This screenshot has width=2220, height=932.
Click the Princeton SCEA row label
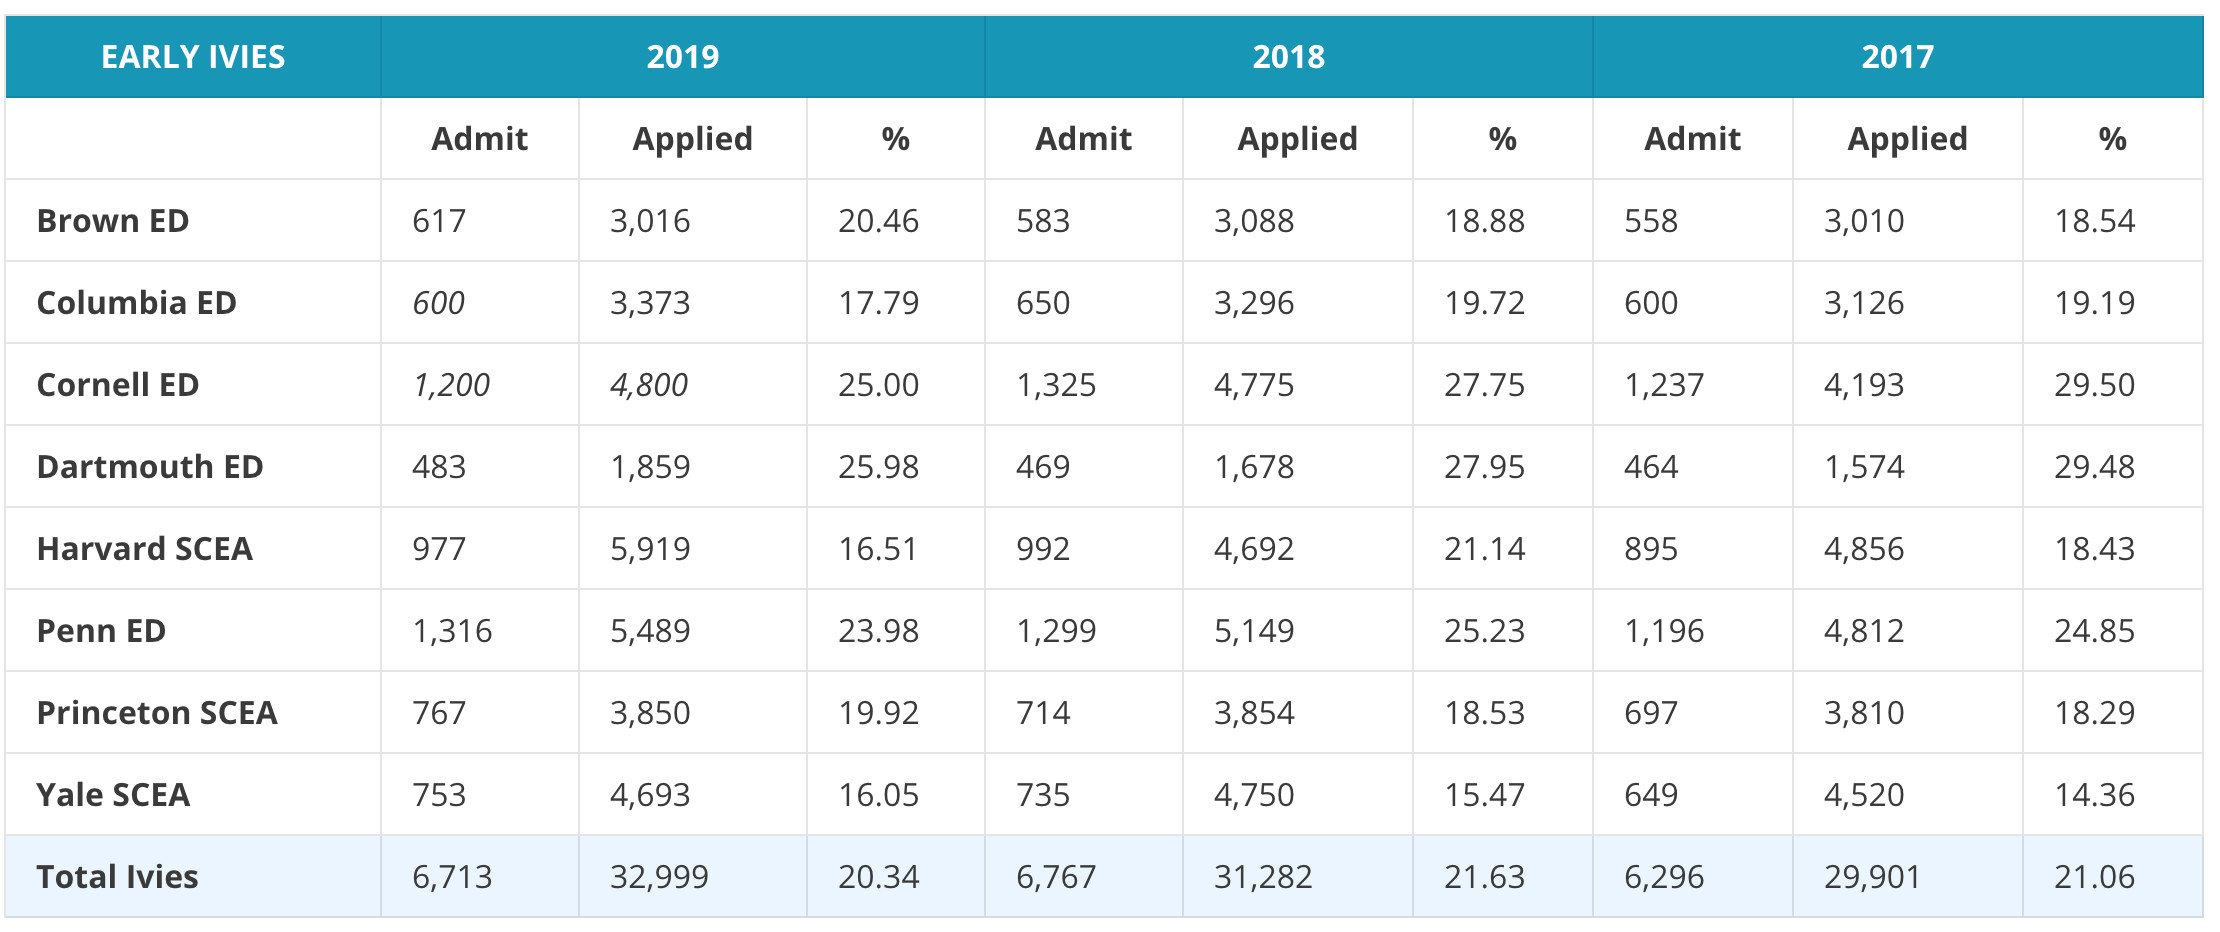tap(157, 713)
